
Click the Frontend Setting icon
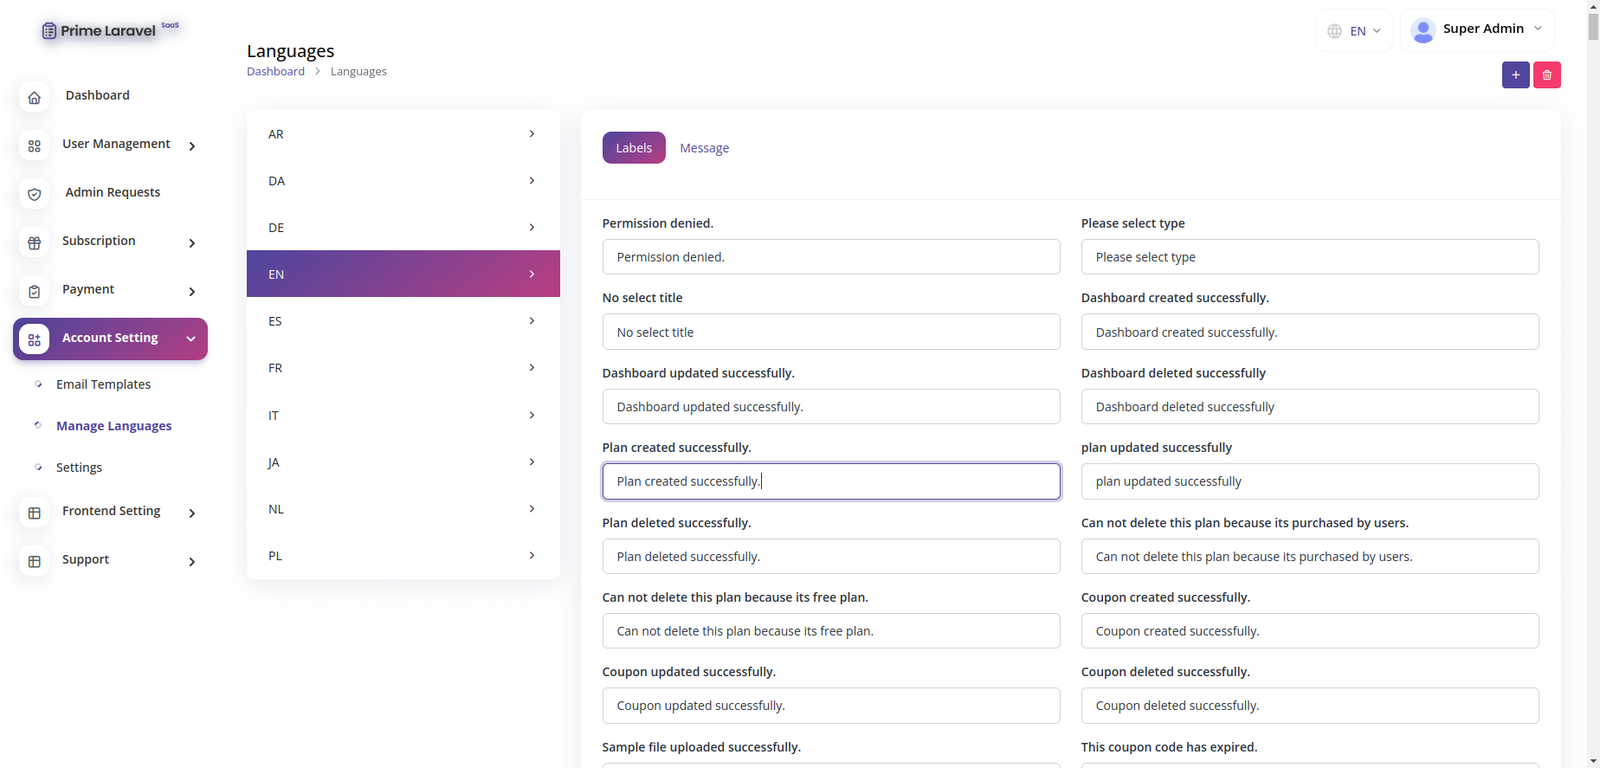pyautogui.click(x=34, y=513)
